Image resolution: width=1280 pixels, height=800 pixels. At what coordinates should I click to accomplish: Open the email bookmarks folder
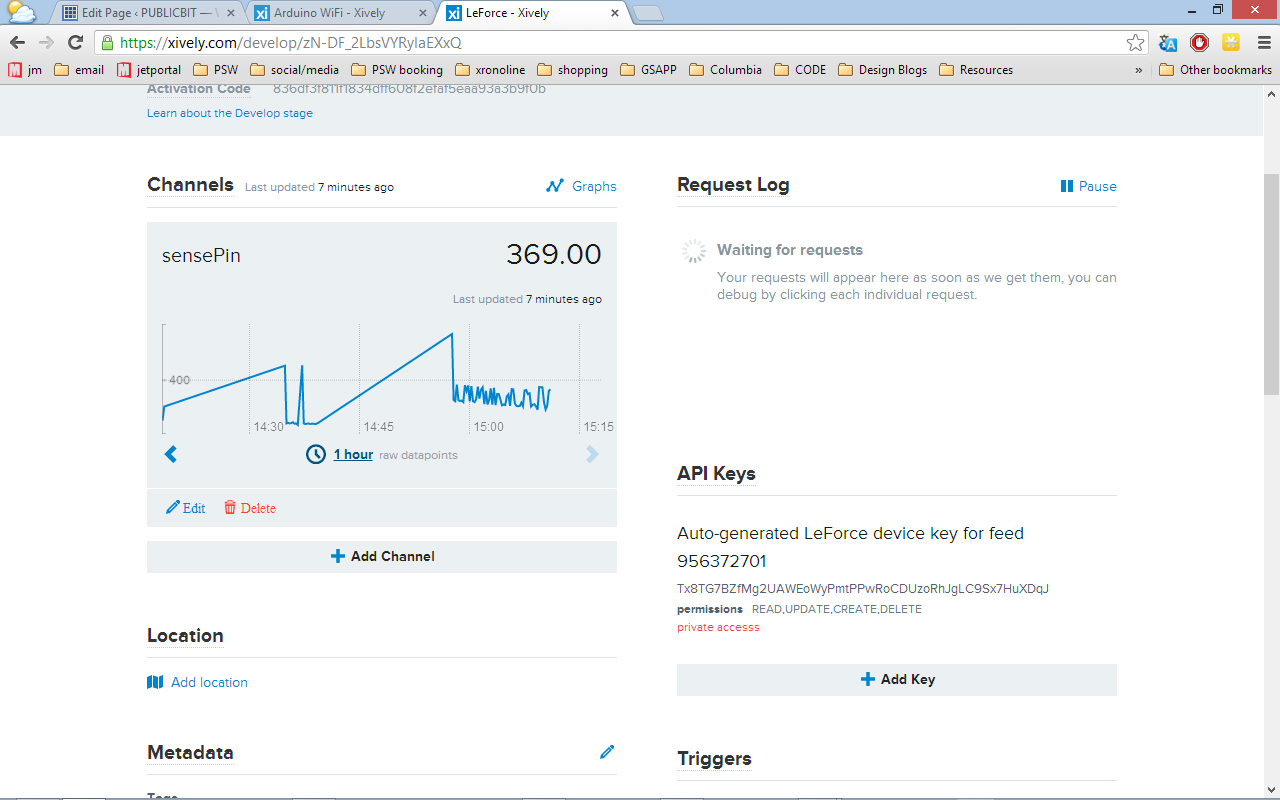79,70
